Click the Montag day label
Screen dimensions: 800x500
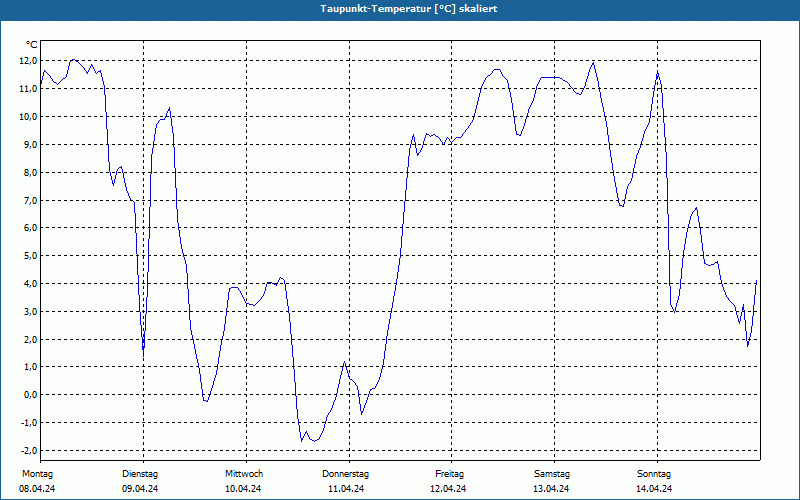37,474
